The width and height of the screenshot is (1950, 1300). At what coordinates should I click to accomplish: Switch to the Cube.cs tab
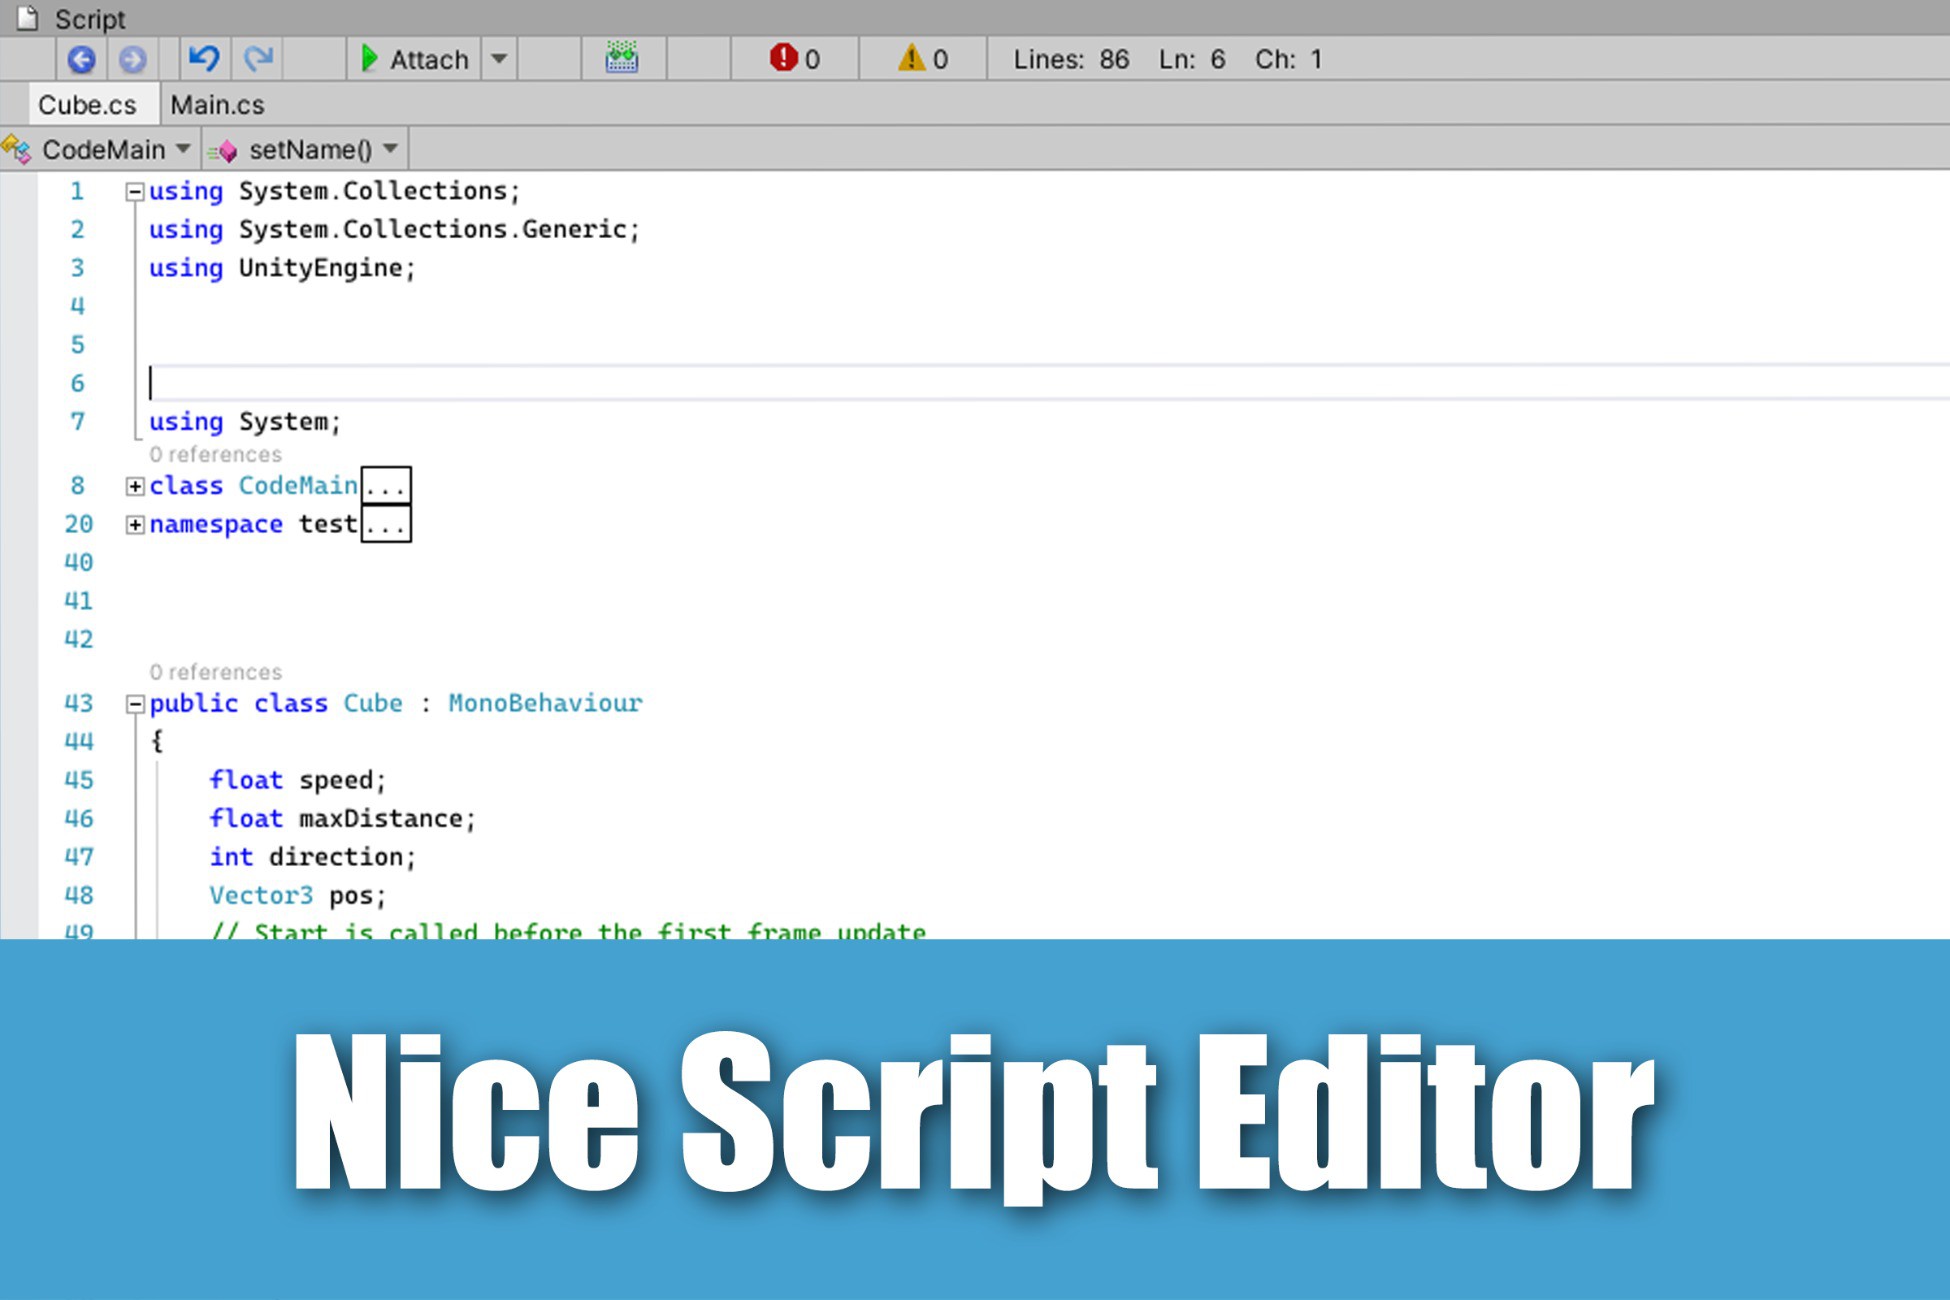89,103
